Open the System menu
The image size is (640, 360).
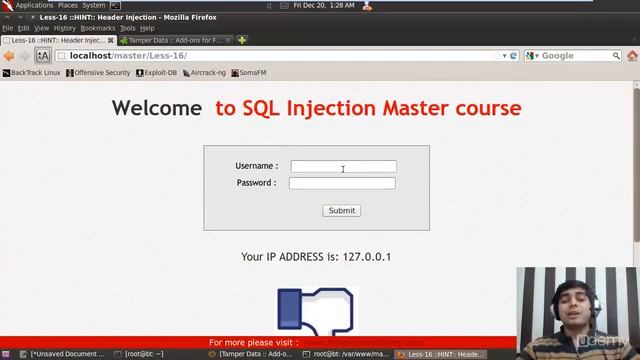point(94,5)
